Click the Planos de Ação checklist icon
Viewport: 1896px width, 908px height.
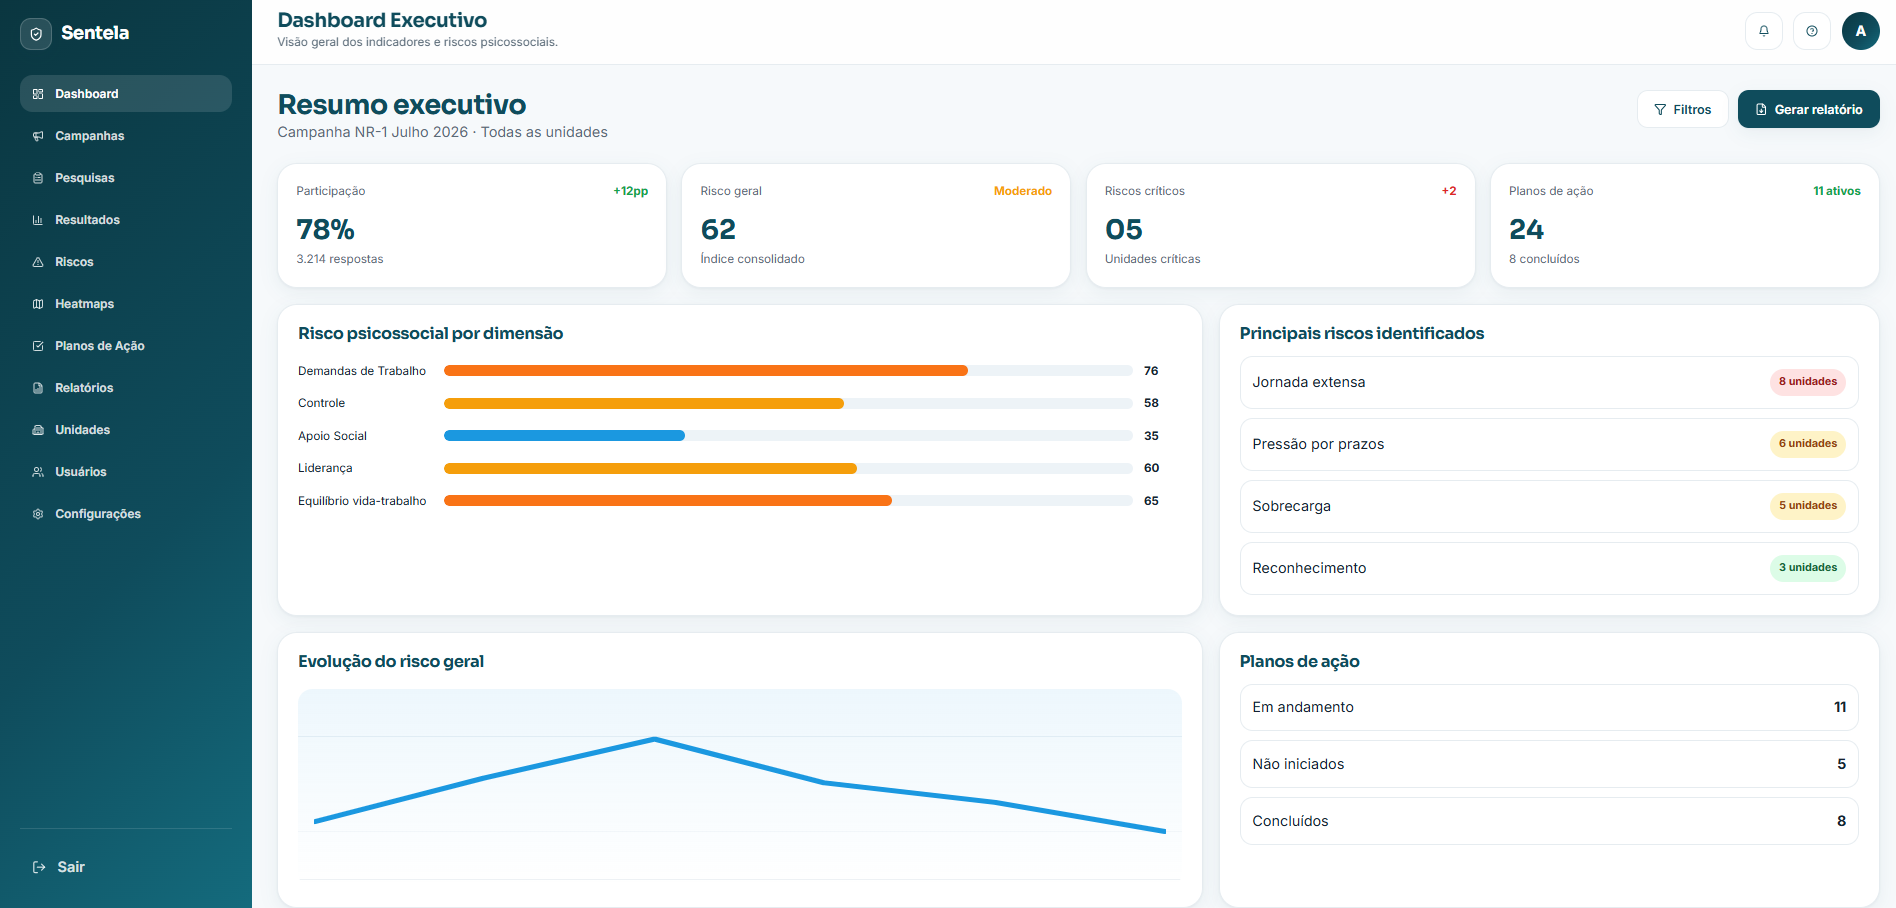pos(38,346)
